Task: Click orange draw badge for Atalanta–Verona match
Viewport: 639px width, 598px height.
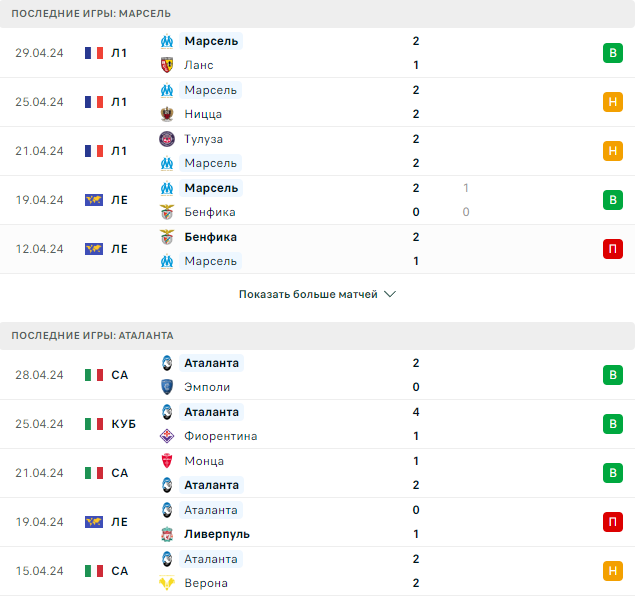Action: coord(612,571)
